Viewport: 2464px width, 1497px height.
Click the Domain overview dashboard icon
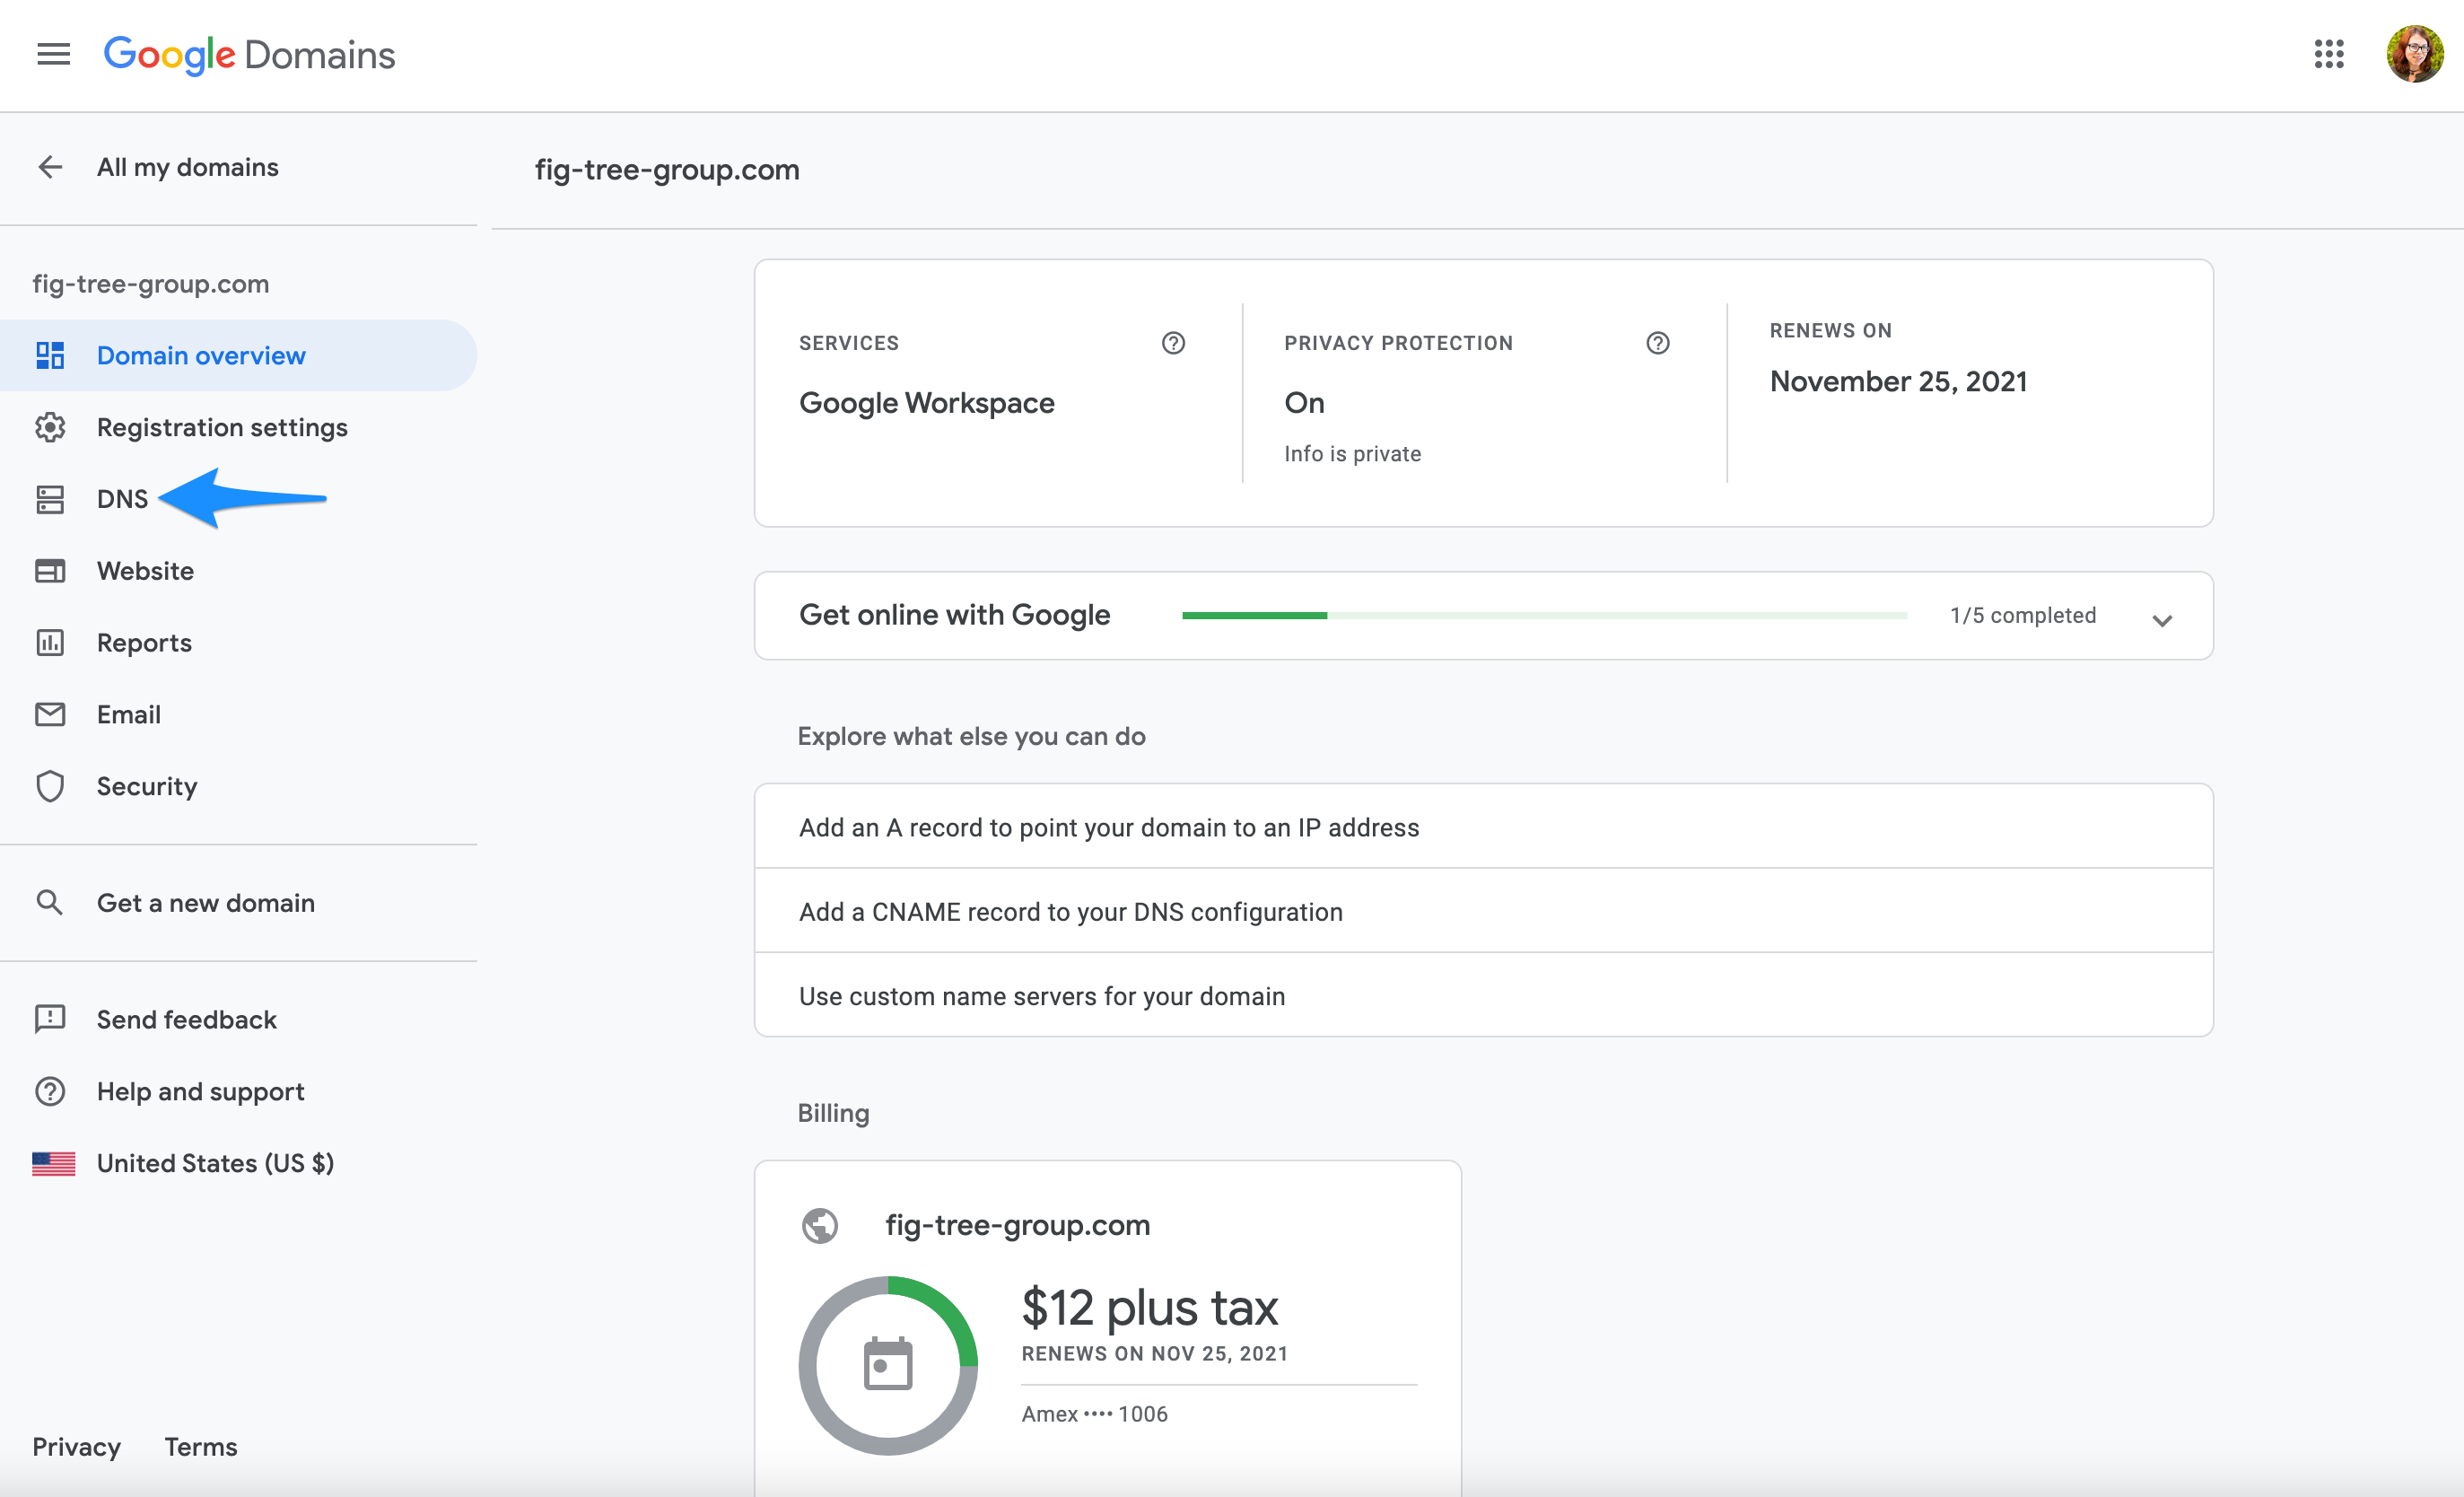[50, 355]
